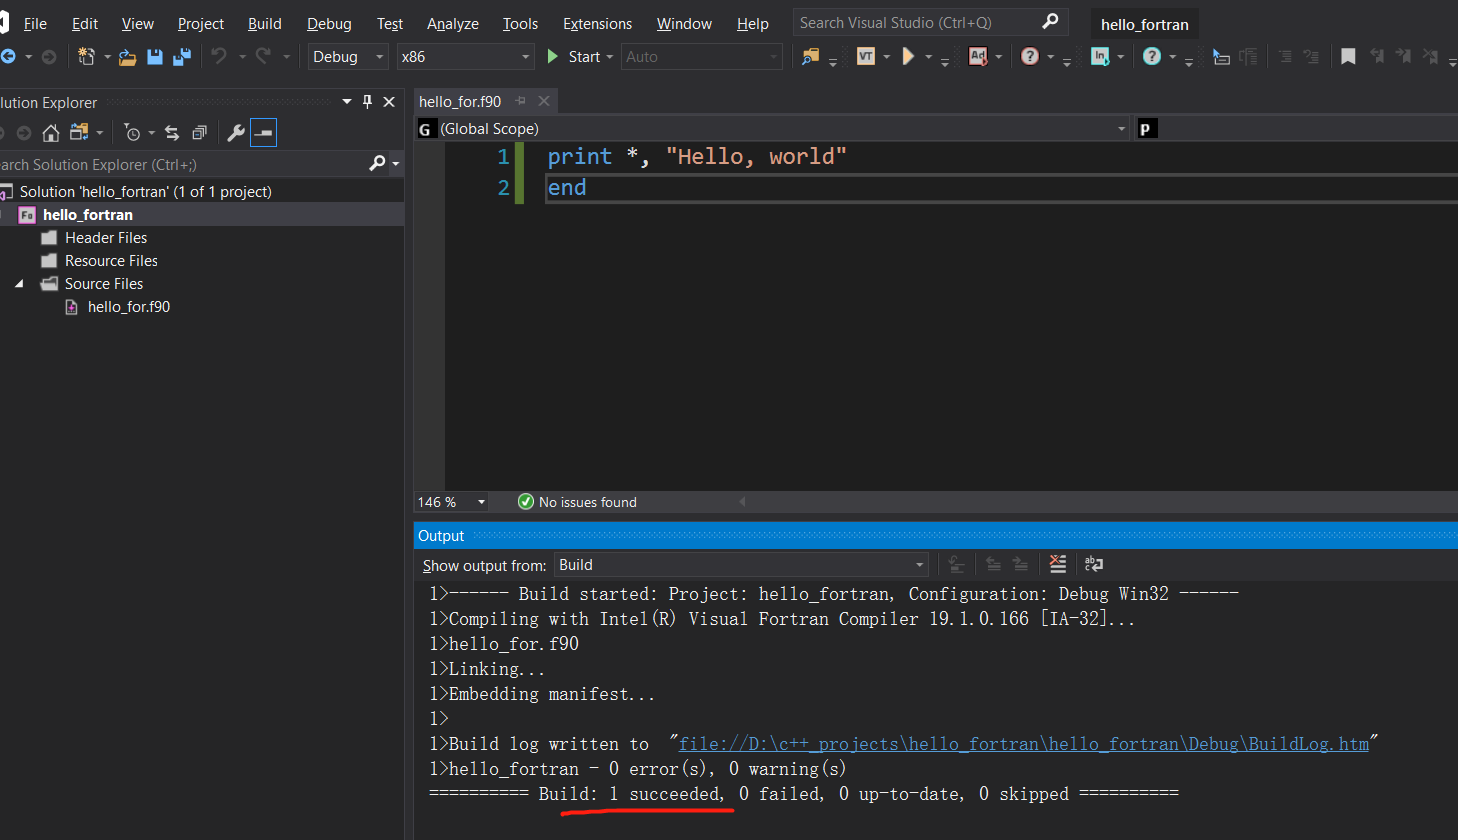This screenshot has height=840, width=1458.
Task: Click the Intel Advisor Ad icon
Action: click(x=978, y=57)
